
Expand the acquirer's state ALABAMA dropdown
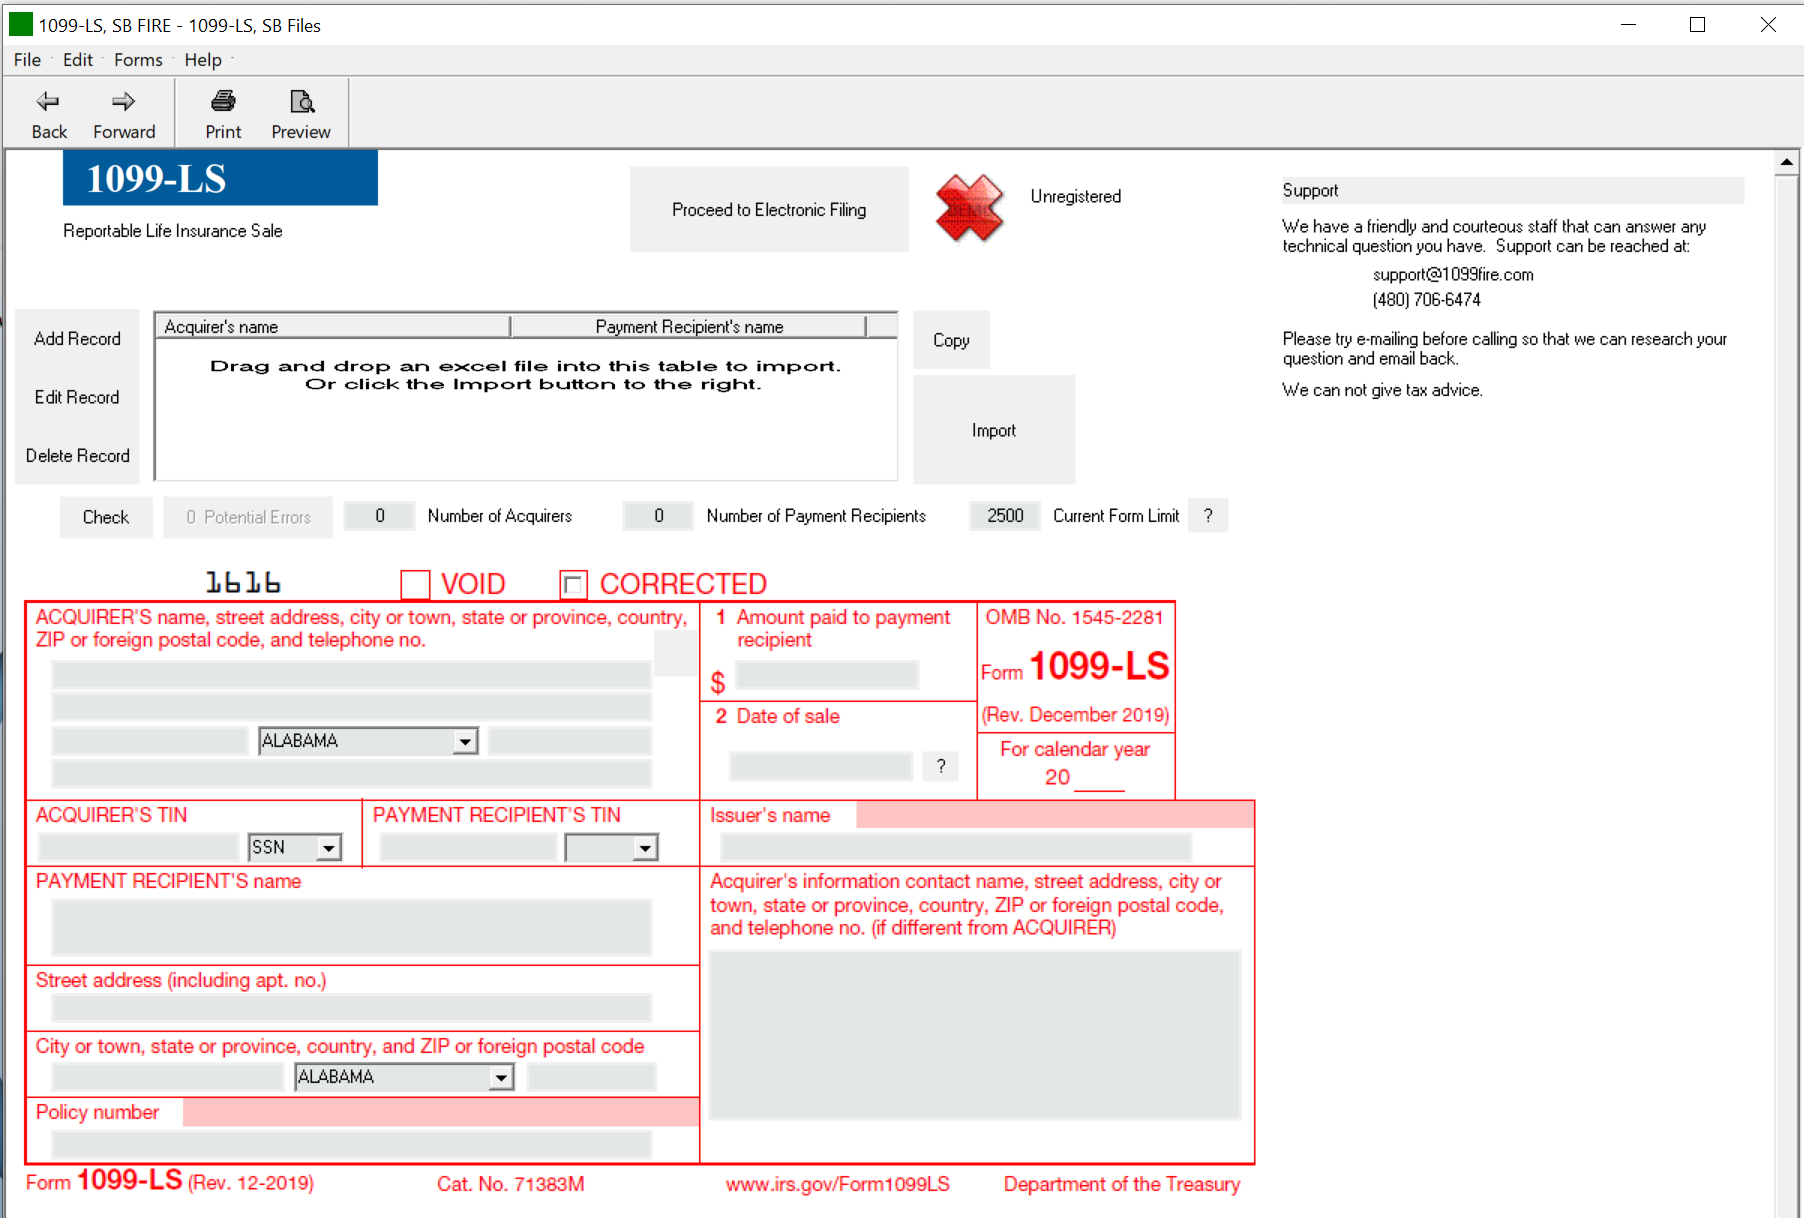[464, 741]
